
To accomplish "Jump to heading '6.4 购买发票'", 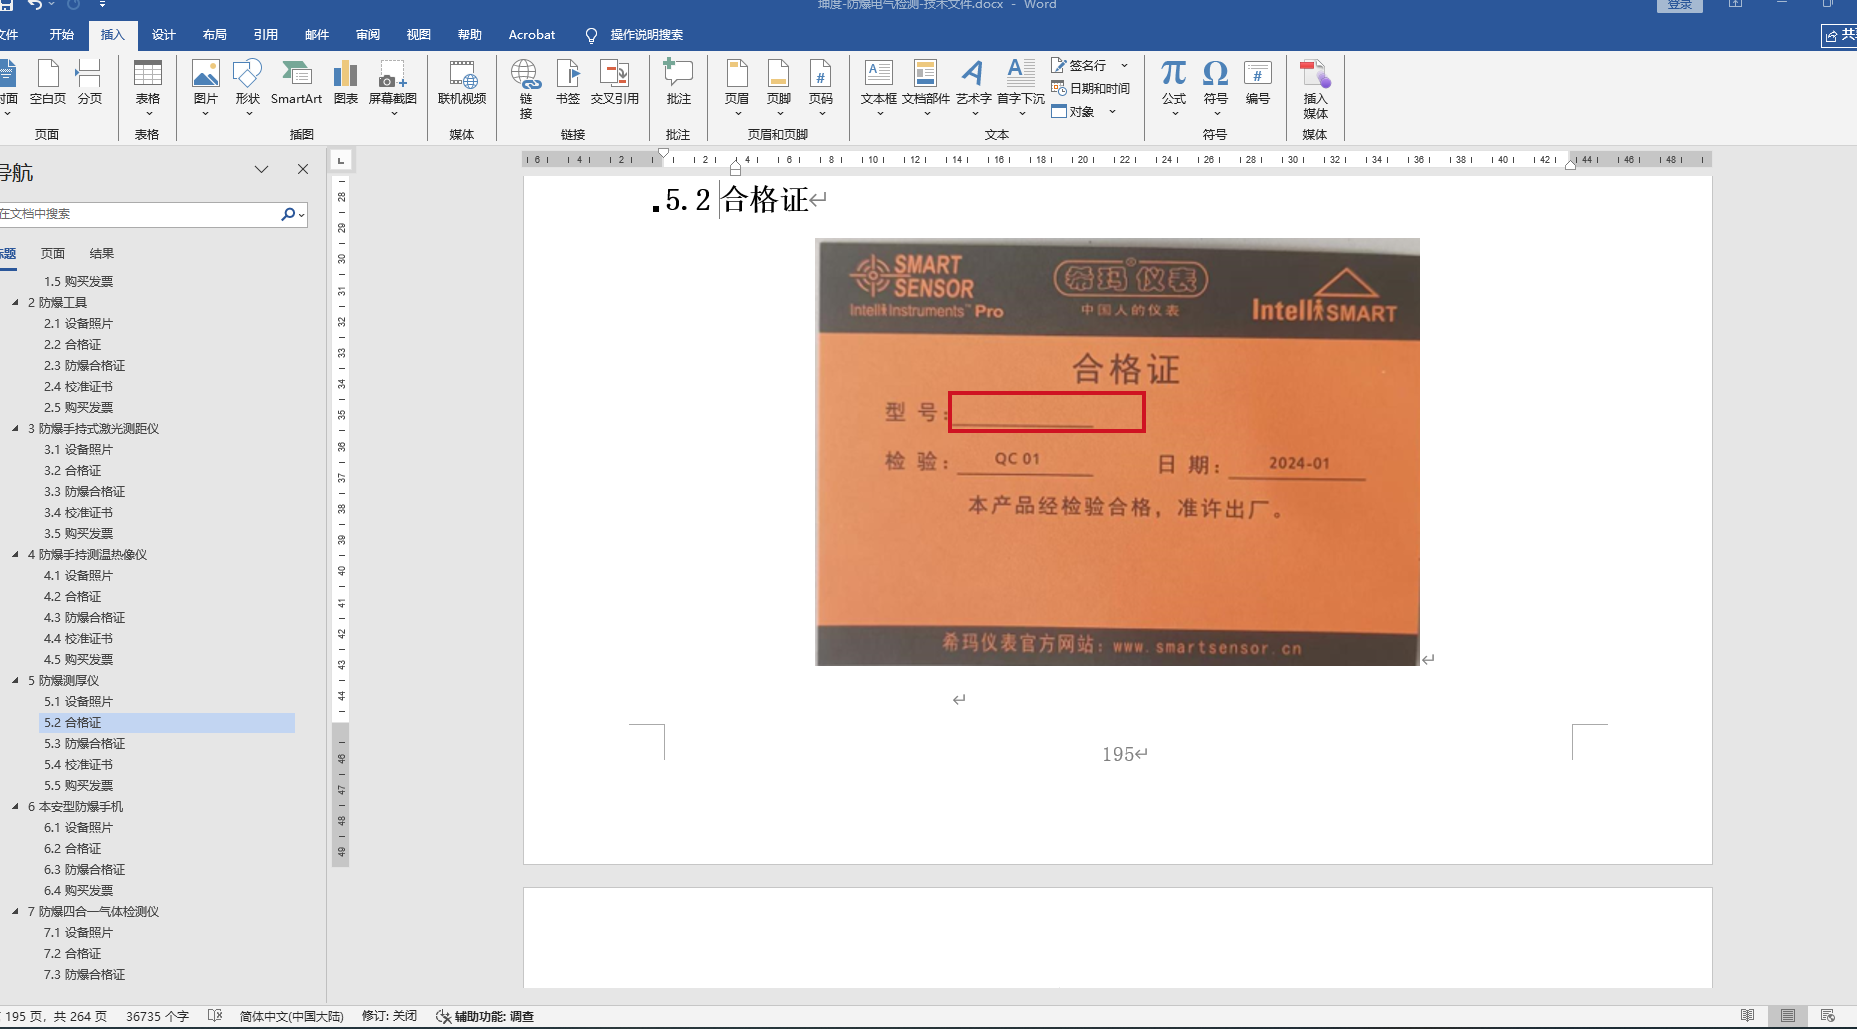I will [78, 890].
